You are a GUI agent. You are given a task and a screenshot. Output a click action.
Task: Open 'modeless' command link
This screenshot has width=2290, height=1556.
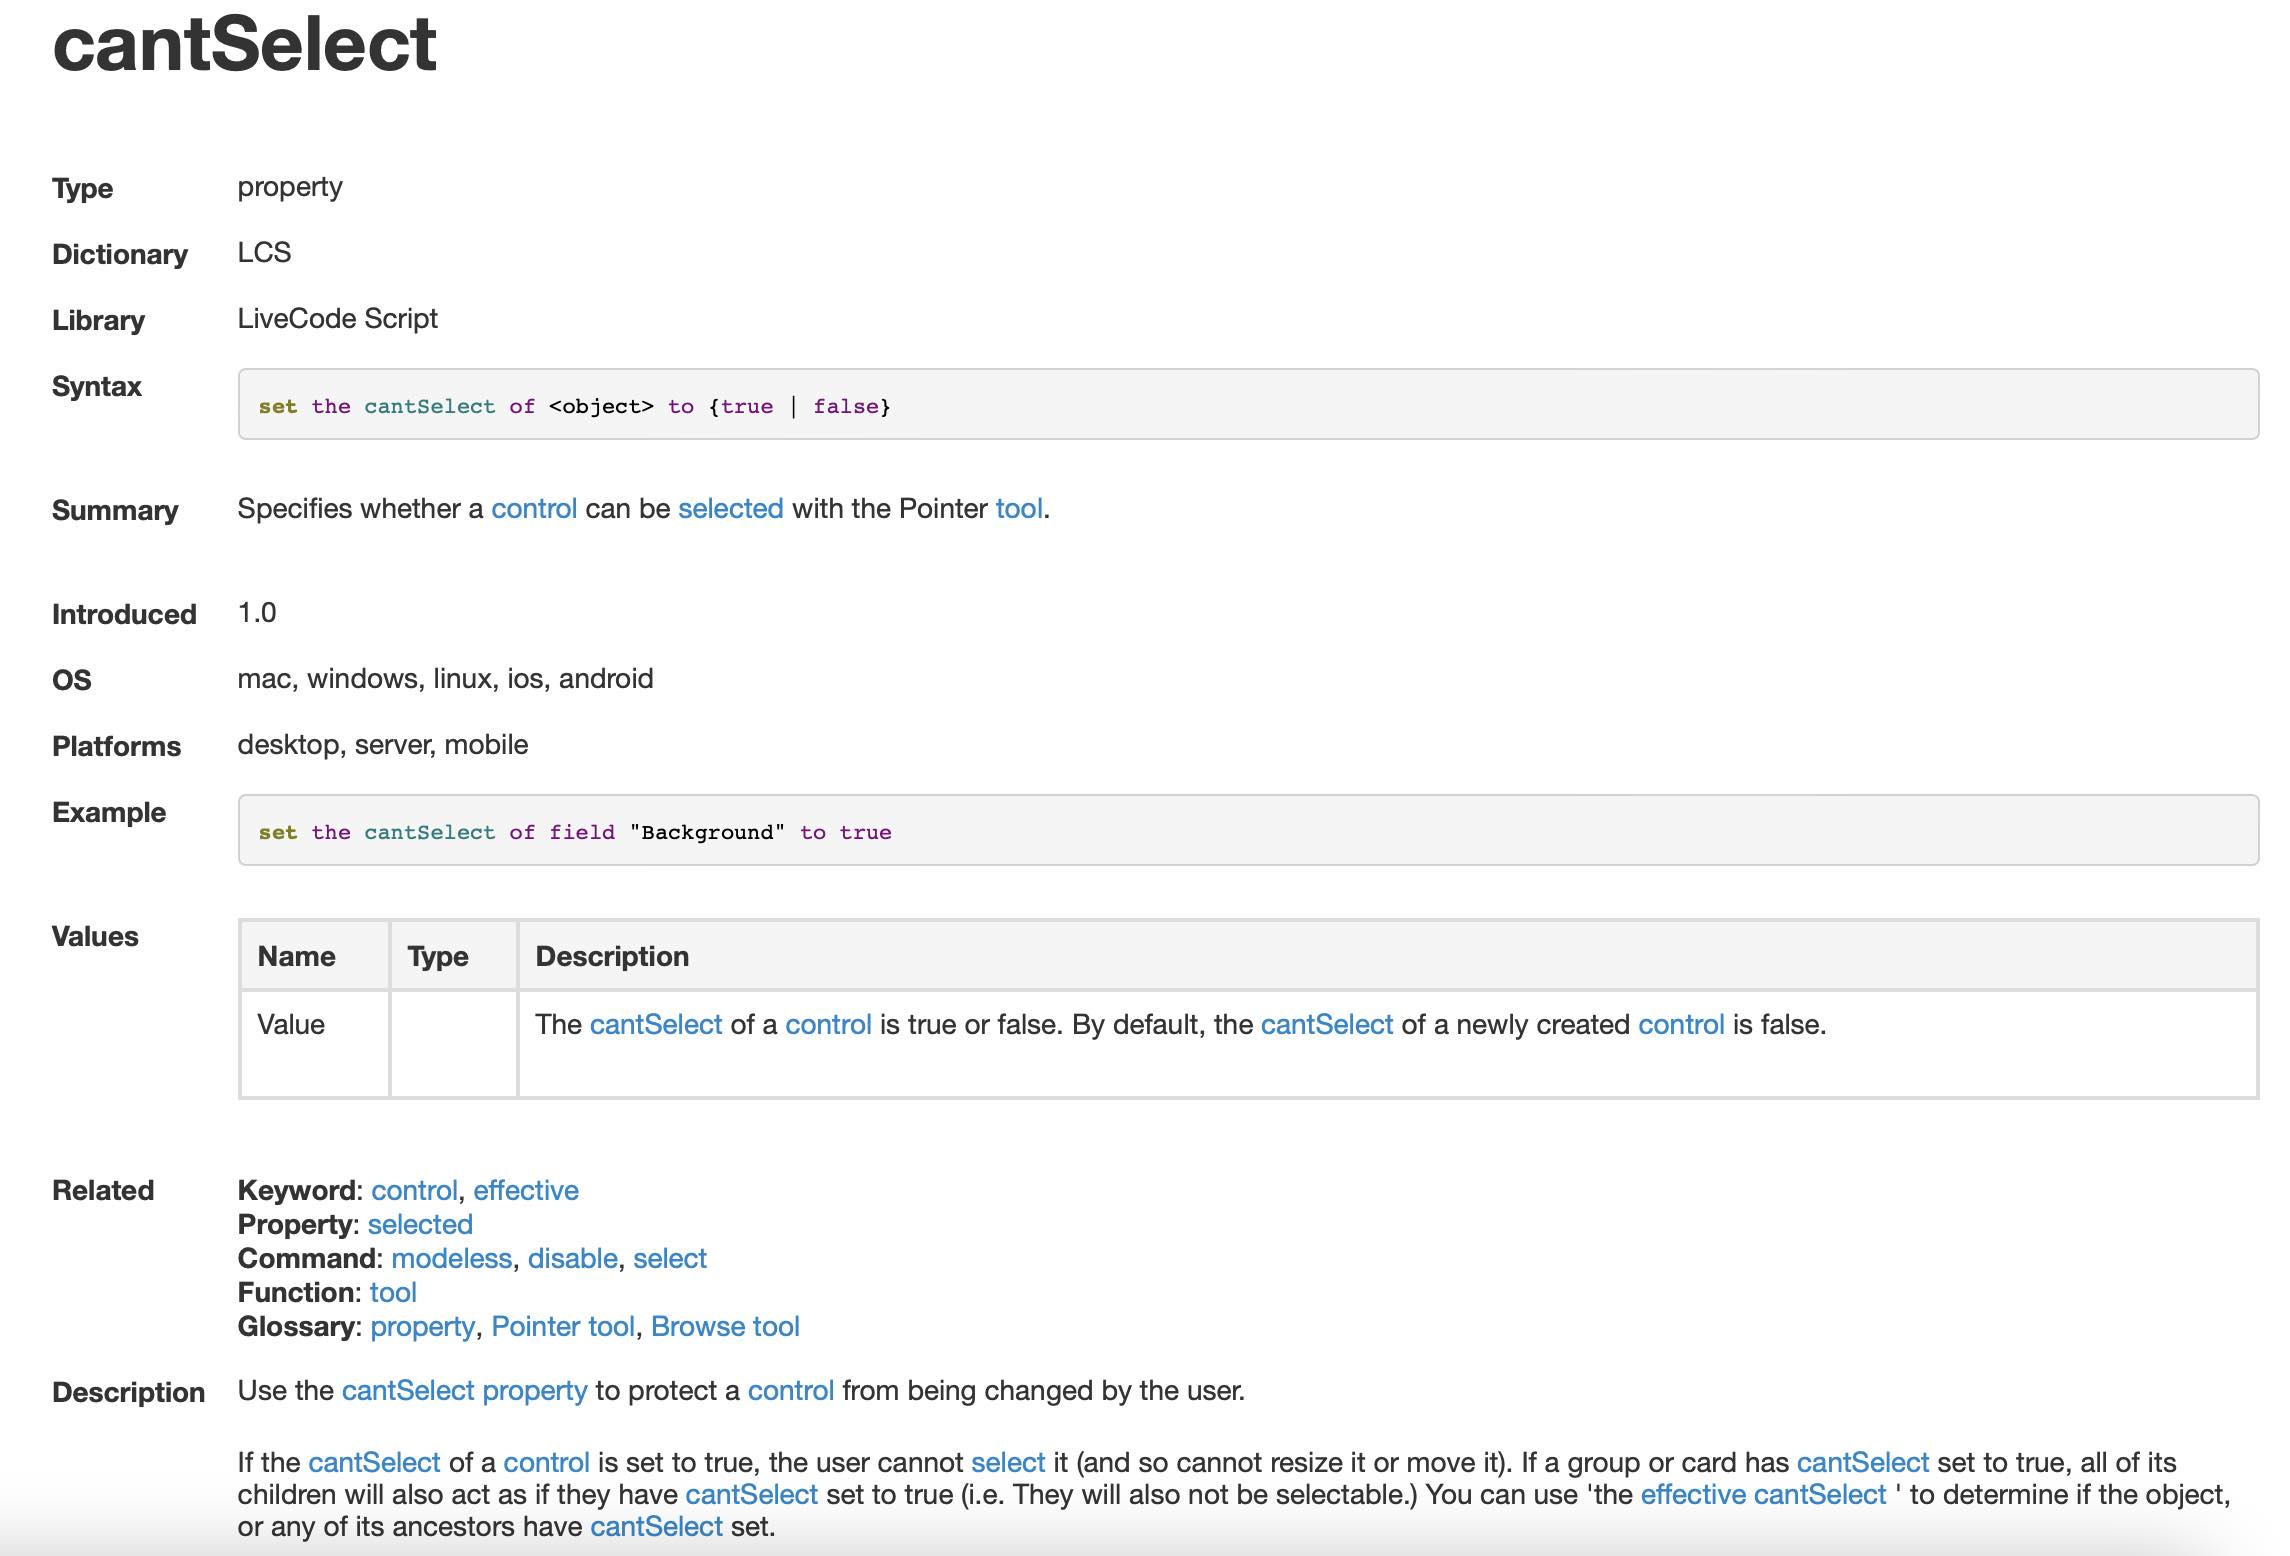451,1258
